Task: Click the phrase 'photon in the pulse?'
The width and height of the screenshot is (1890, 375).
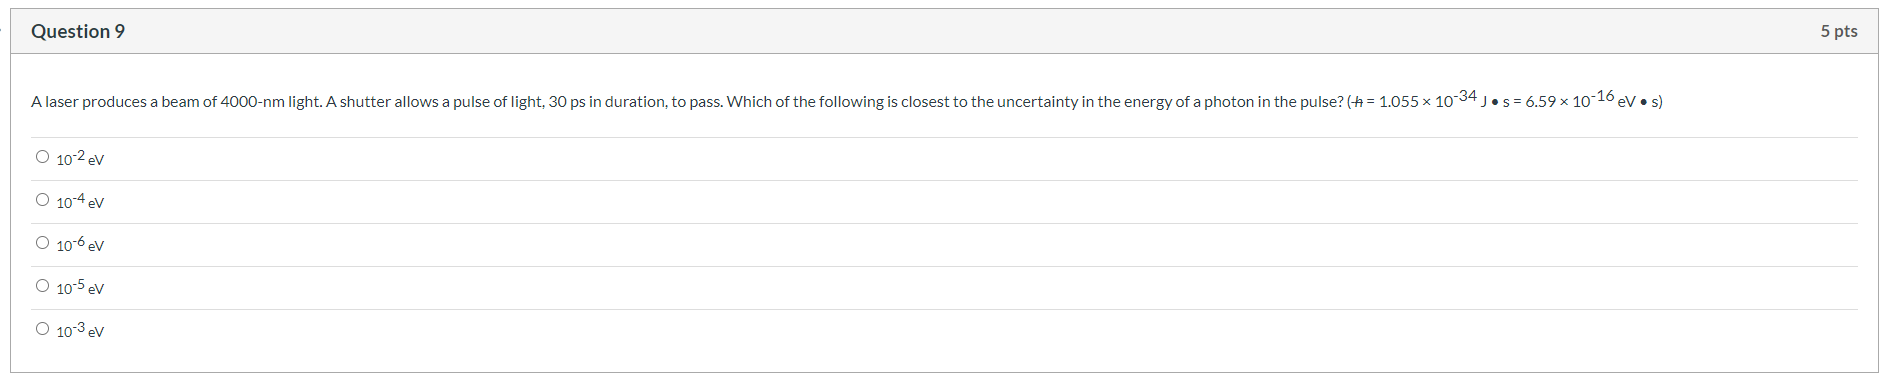Action: [1274, 102]
